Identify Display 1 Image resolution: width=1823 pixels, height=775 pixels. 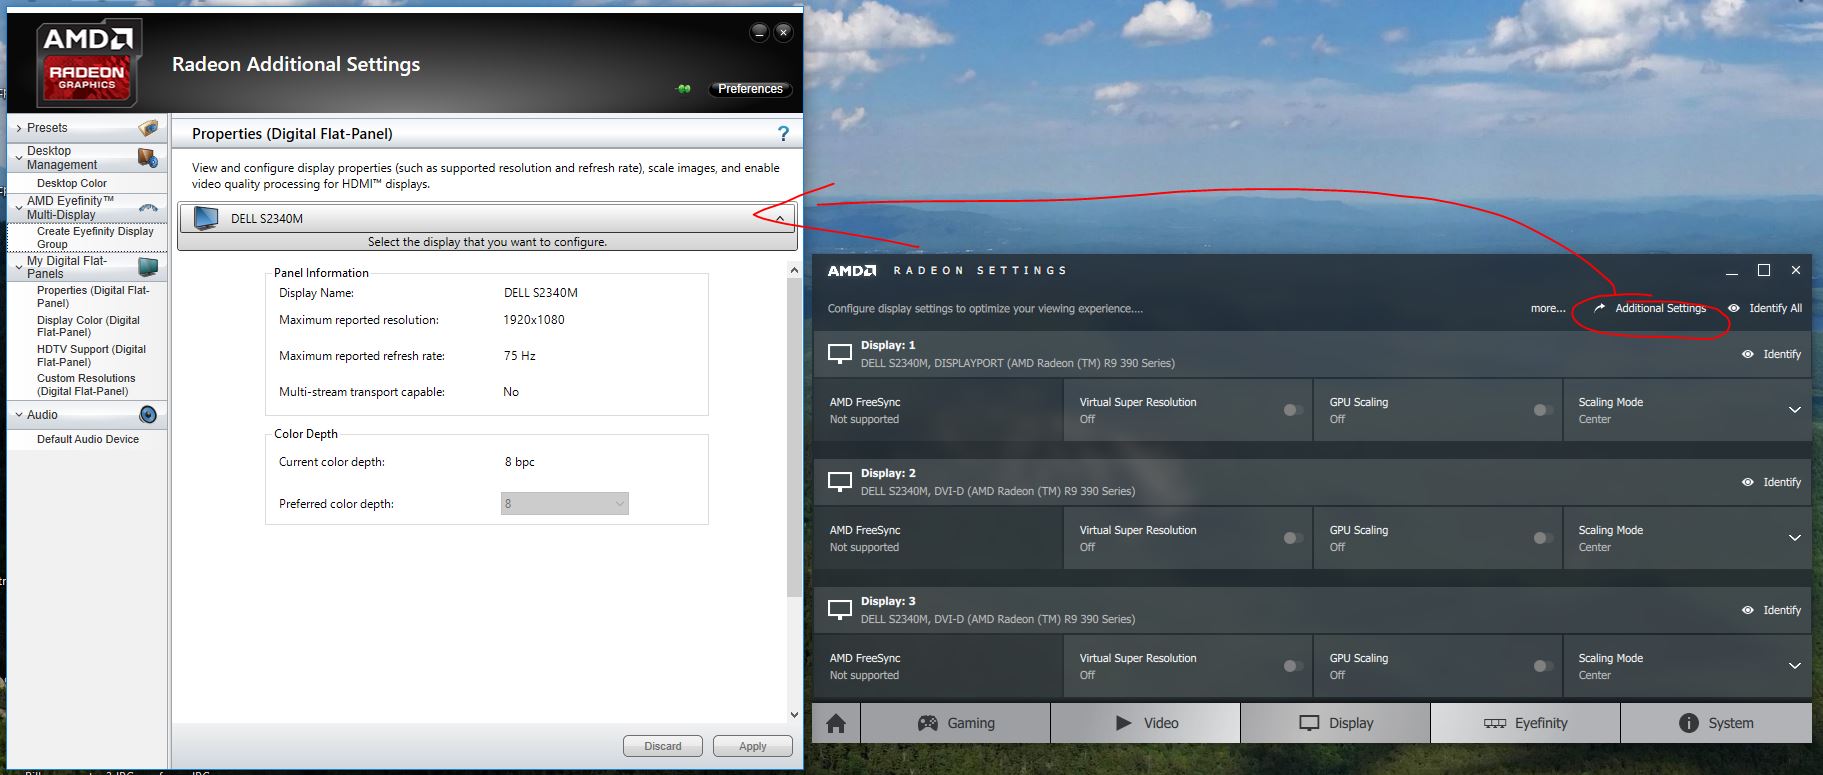(x=1771, y=354)
